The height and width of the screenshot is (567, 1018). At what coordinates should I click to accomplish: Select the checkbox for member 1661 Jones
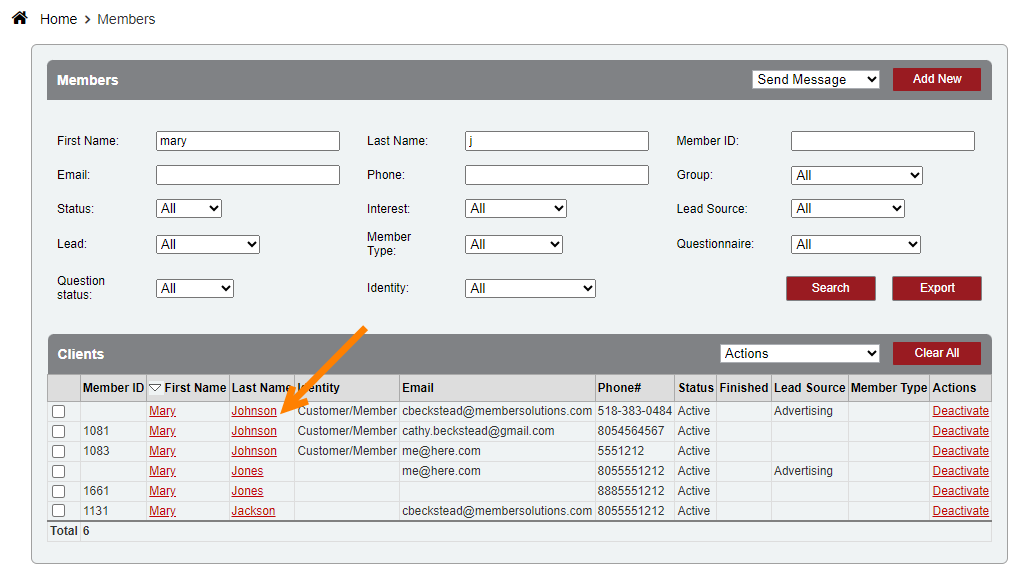(x=59, y=491)
